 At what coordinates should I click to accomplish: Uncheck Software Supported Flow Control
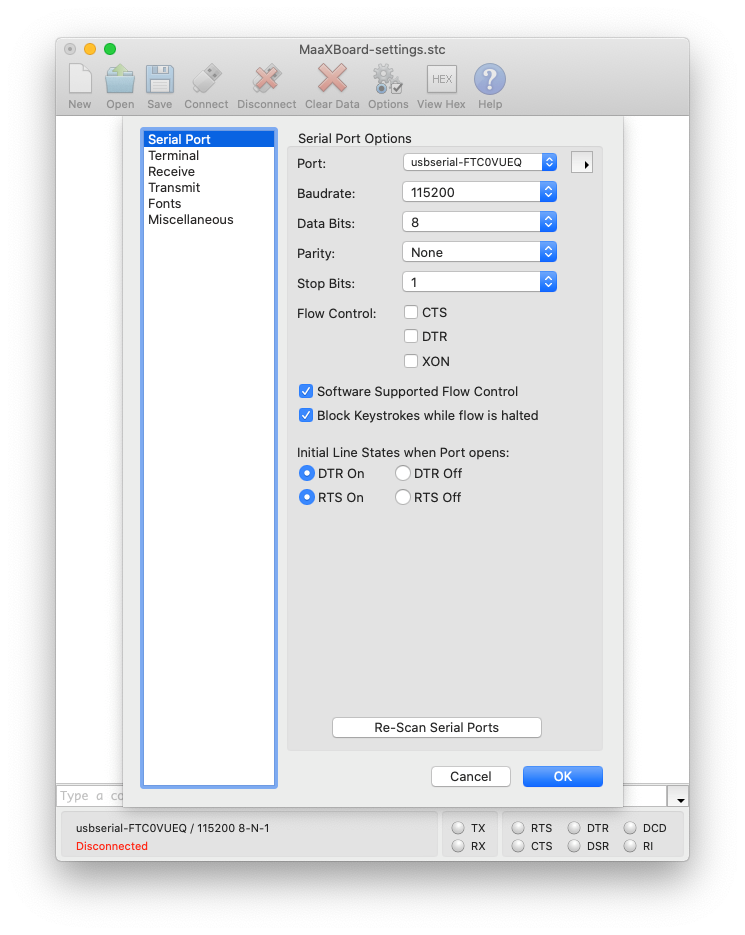306,391
